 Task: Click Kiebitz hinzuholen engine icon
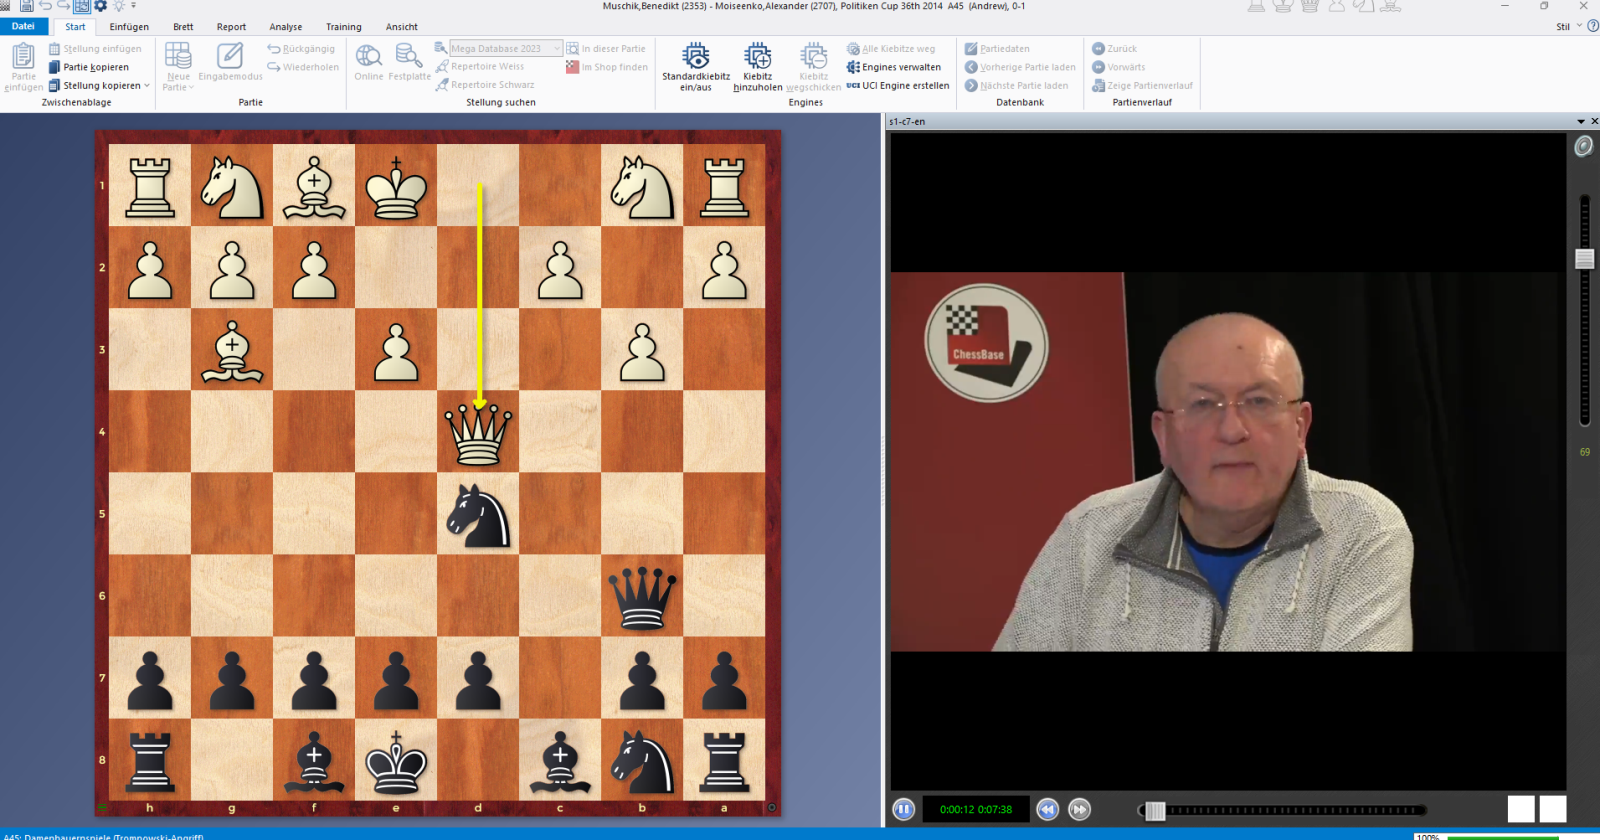[x=757, y=57]
